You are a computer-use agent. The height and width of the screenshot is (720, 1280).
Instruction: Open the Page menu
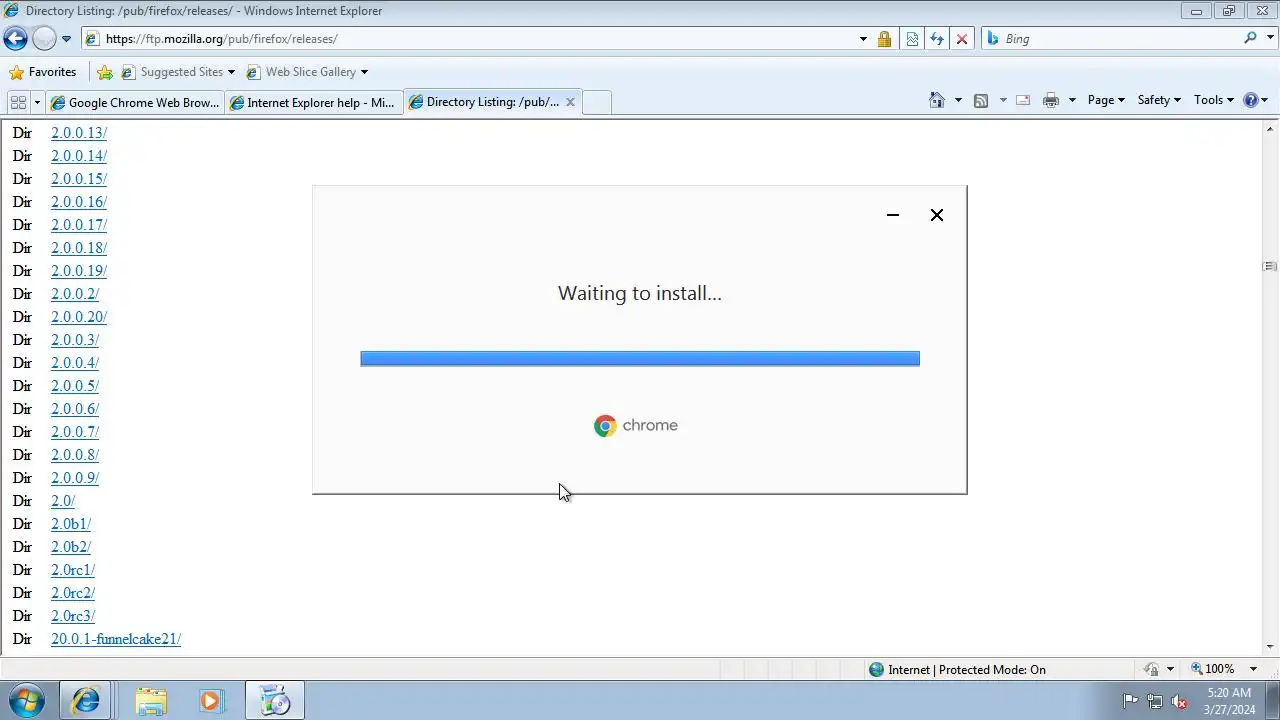1106,100
